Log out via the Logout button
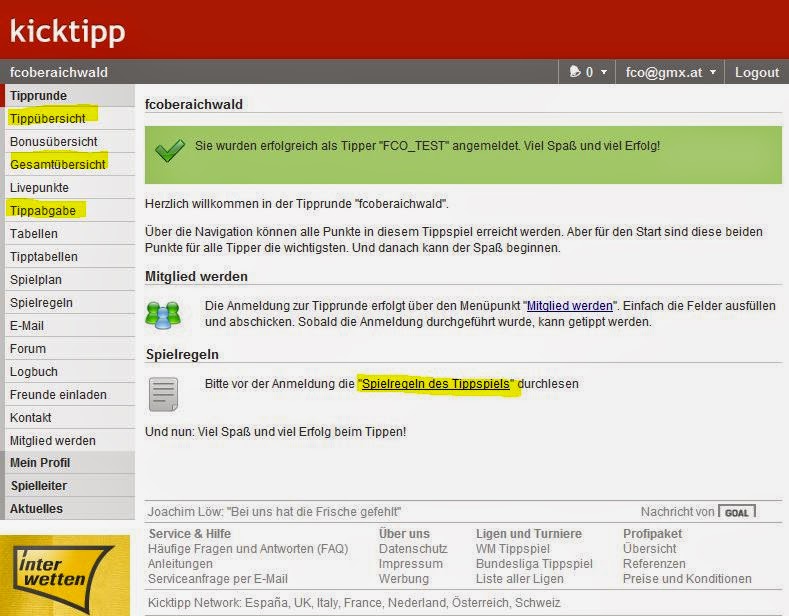 pos(756,72)
